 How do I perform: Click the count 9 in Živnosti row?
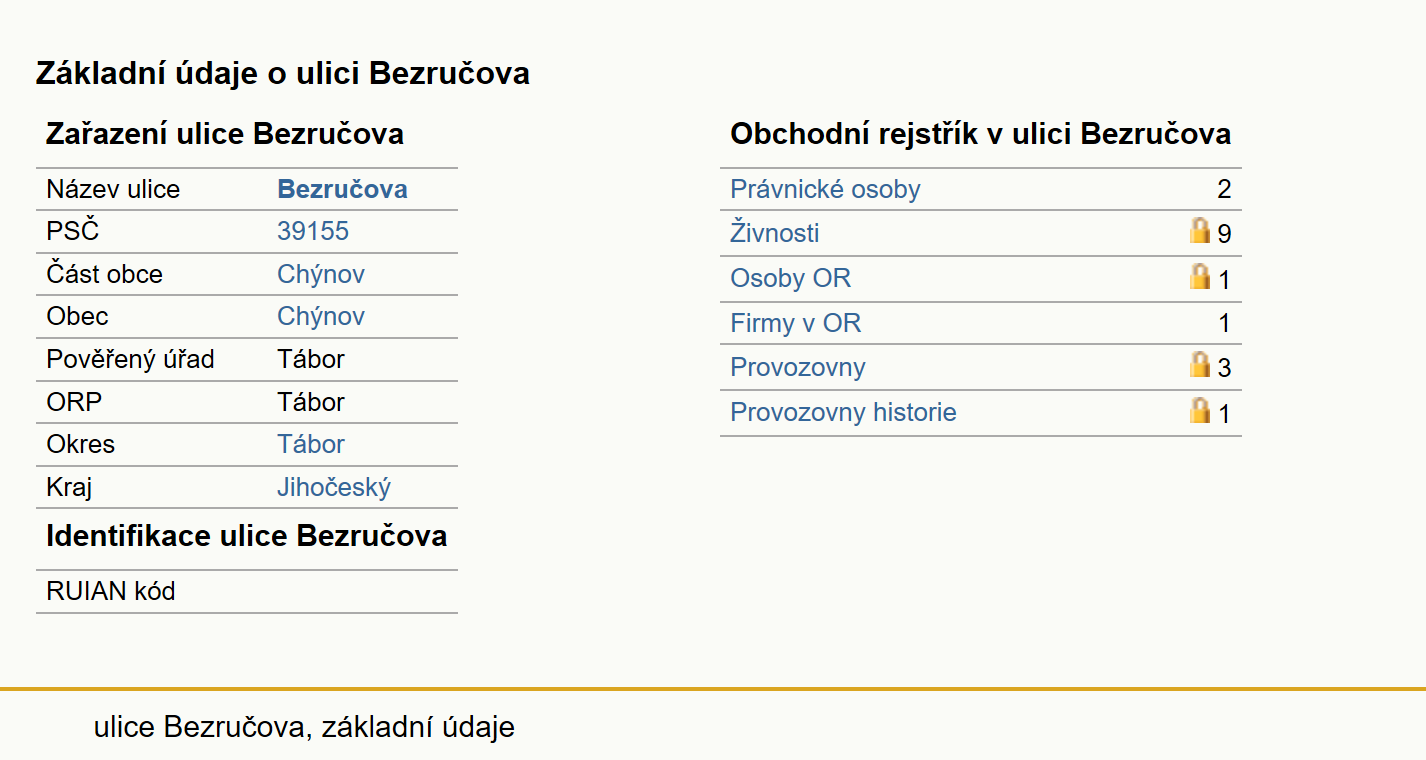pos(1224,234)
